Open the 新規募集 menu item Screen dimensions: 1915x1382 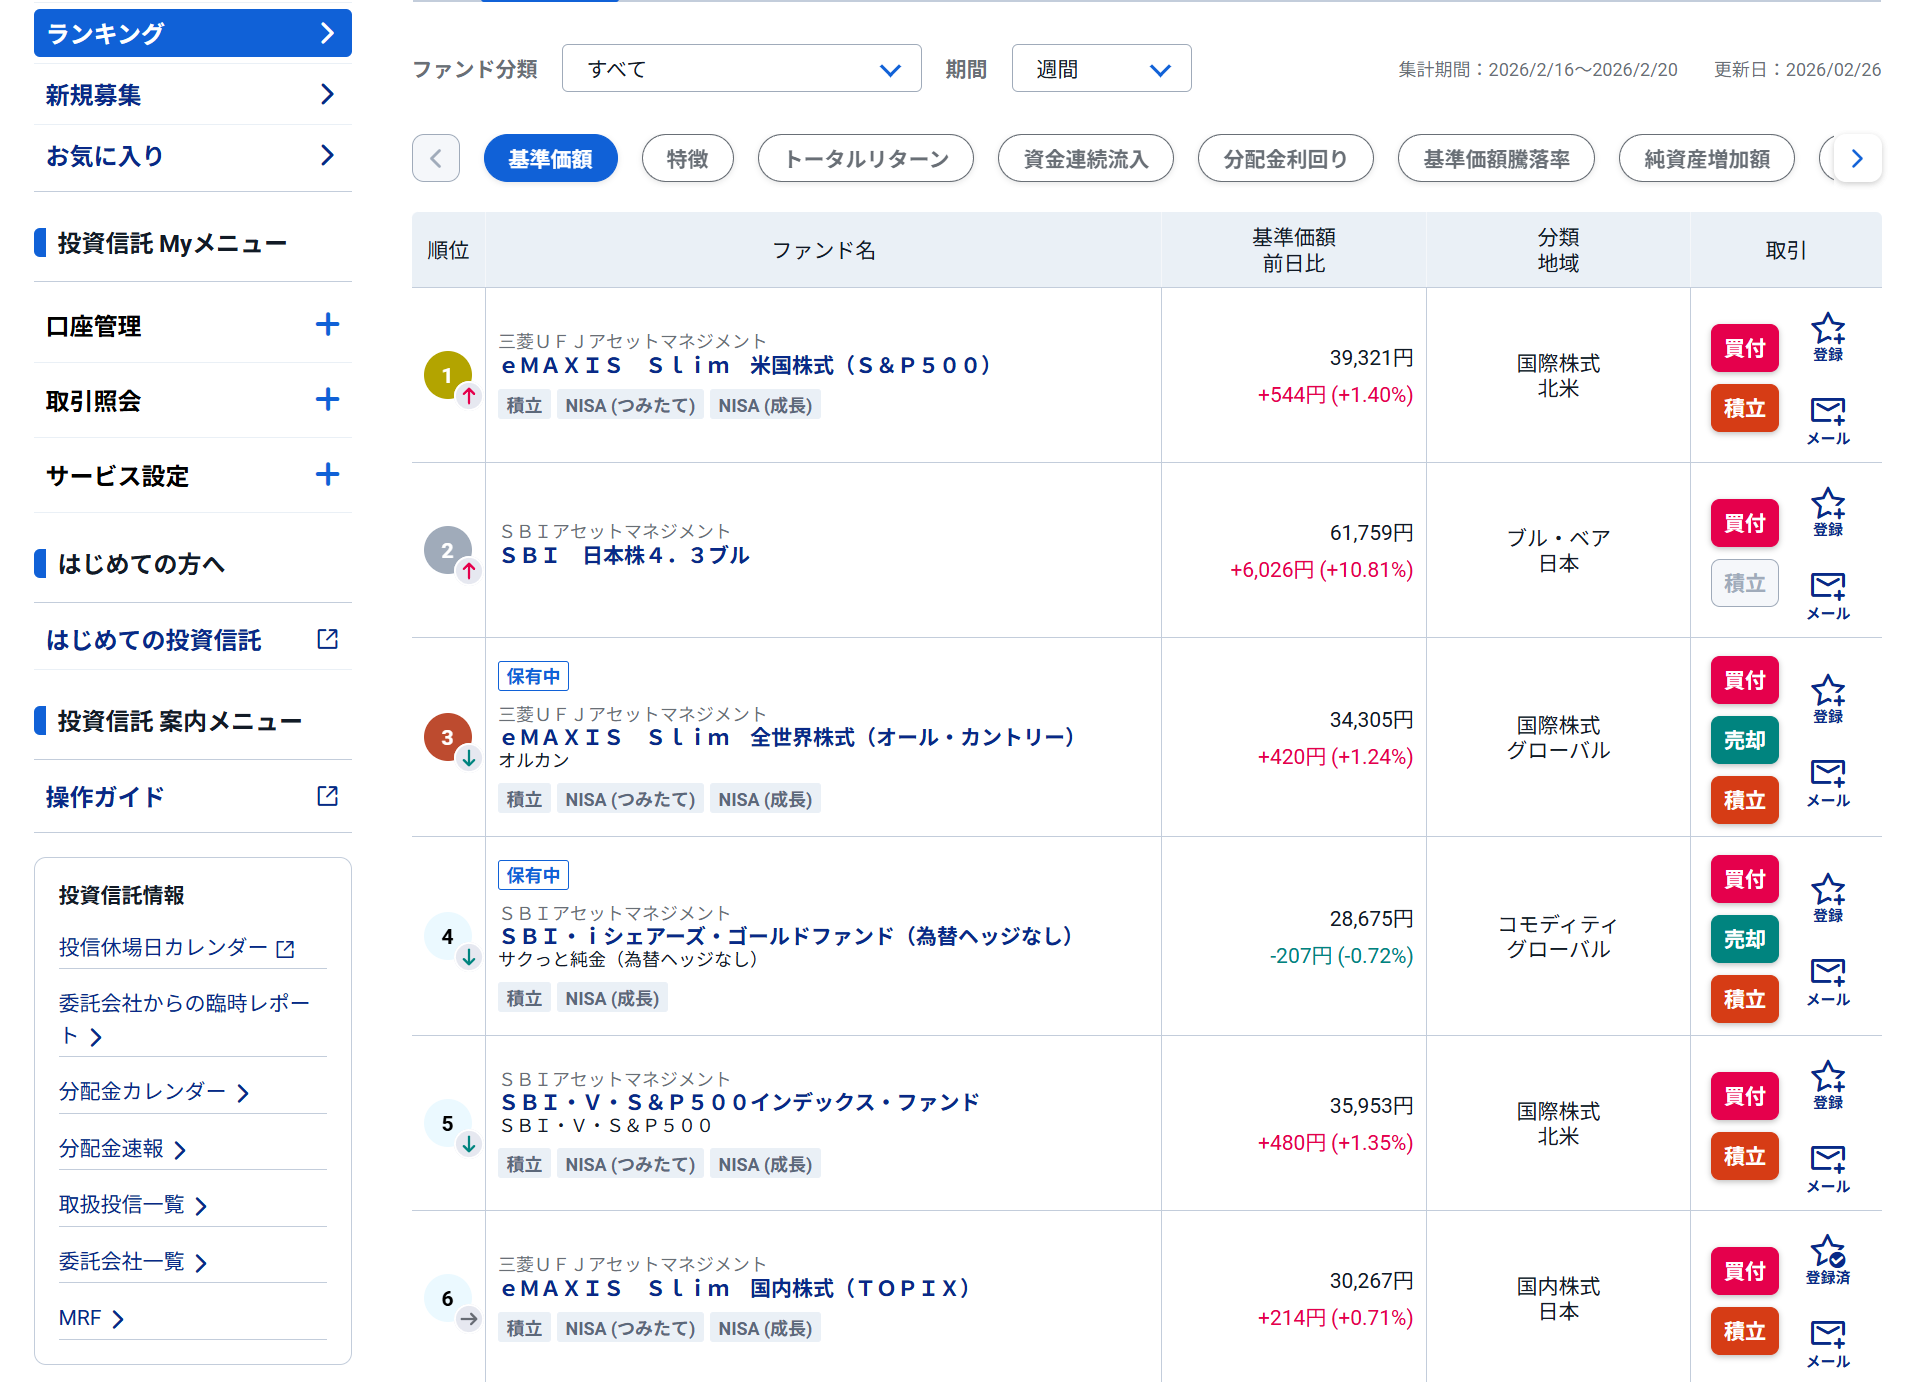pos(192,95)
